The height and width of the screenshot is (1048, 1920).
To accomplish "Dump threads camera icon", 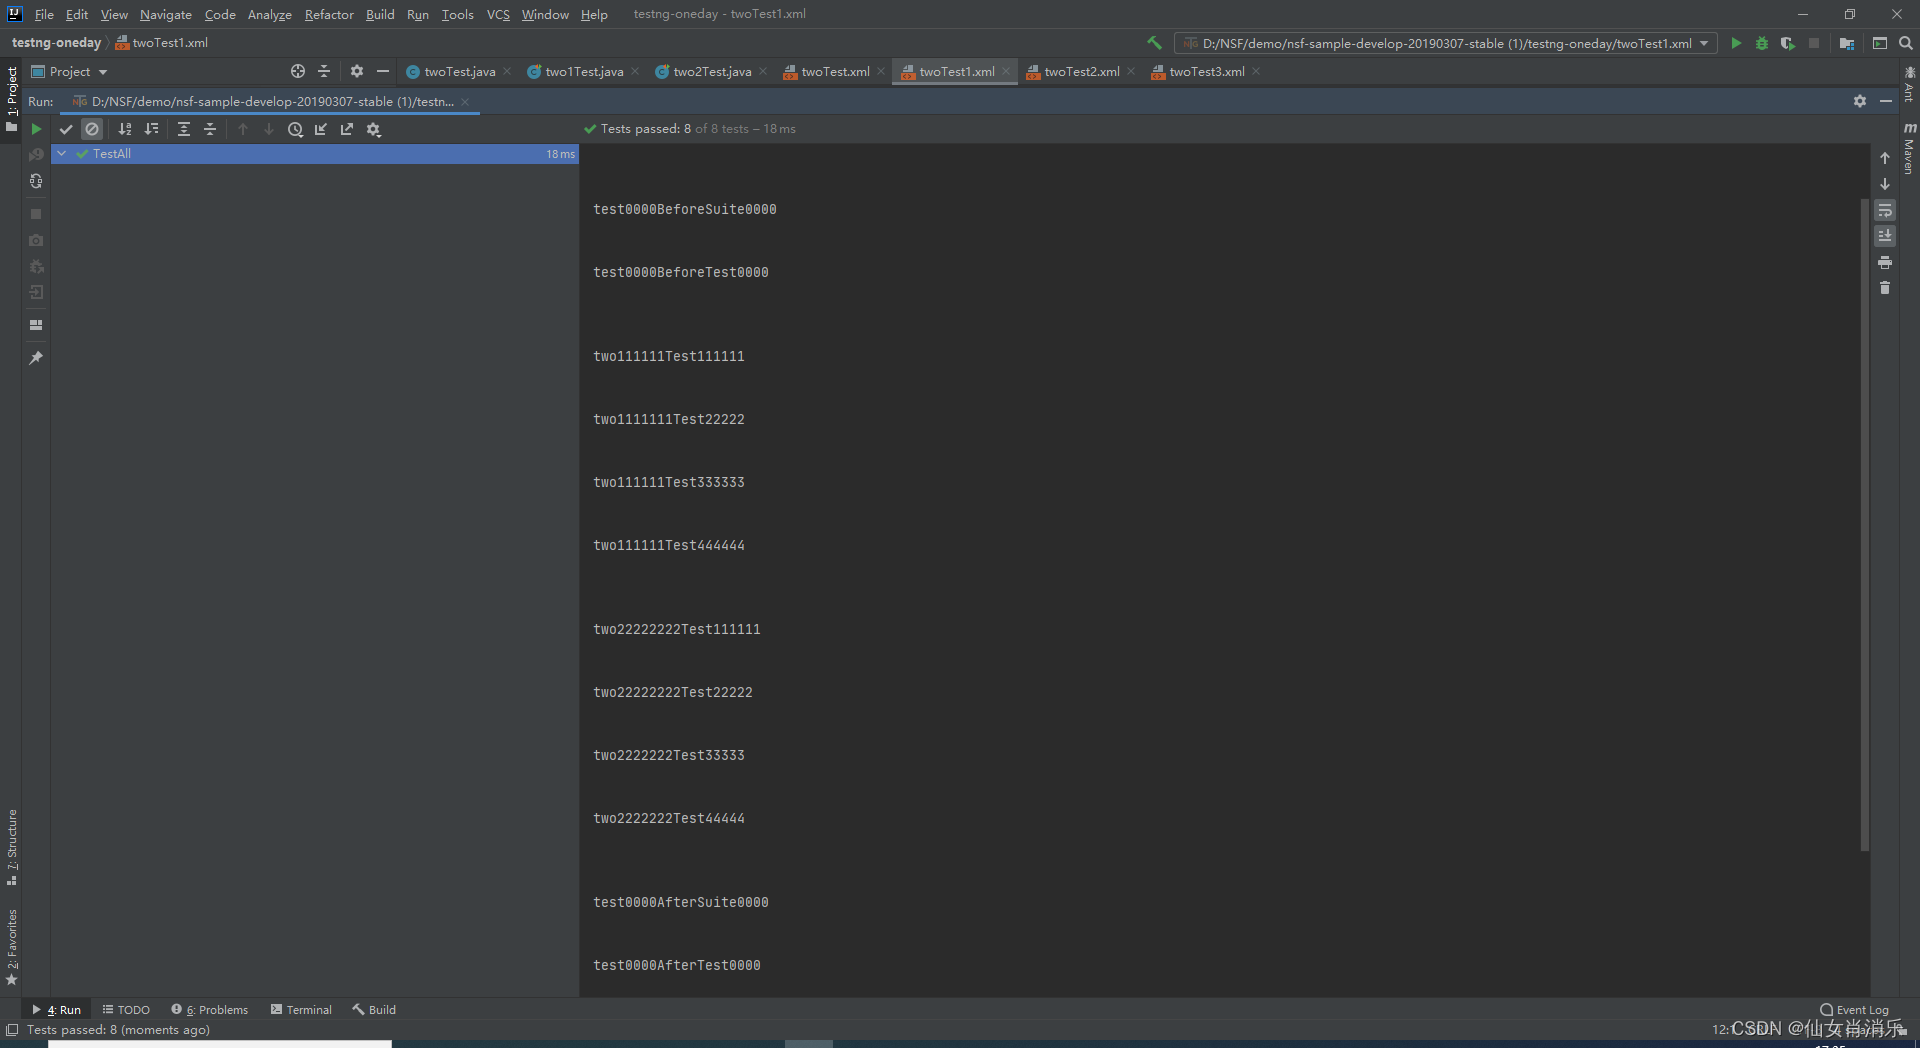I will point(36,240).
